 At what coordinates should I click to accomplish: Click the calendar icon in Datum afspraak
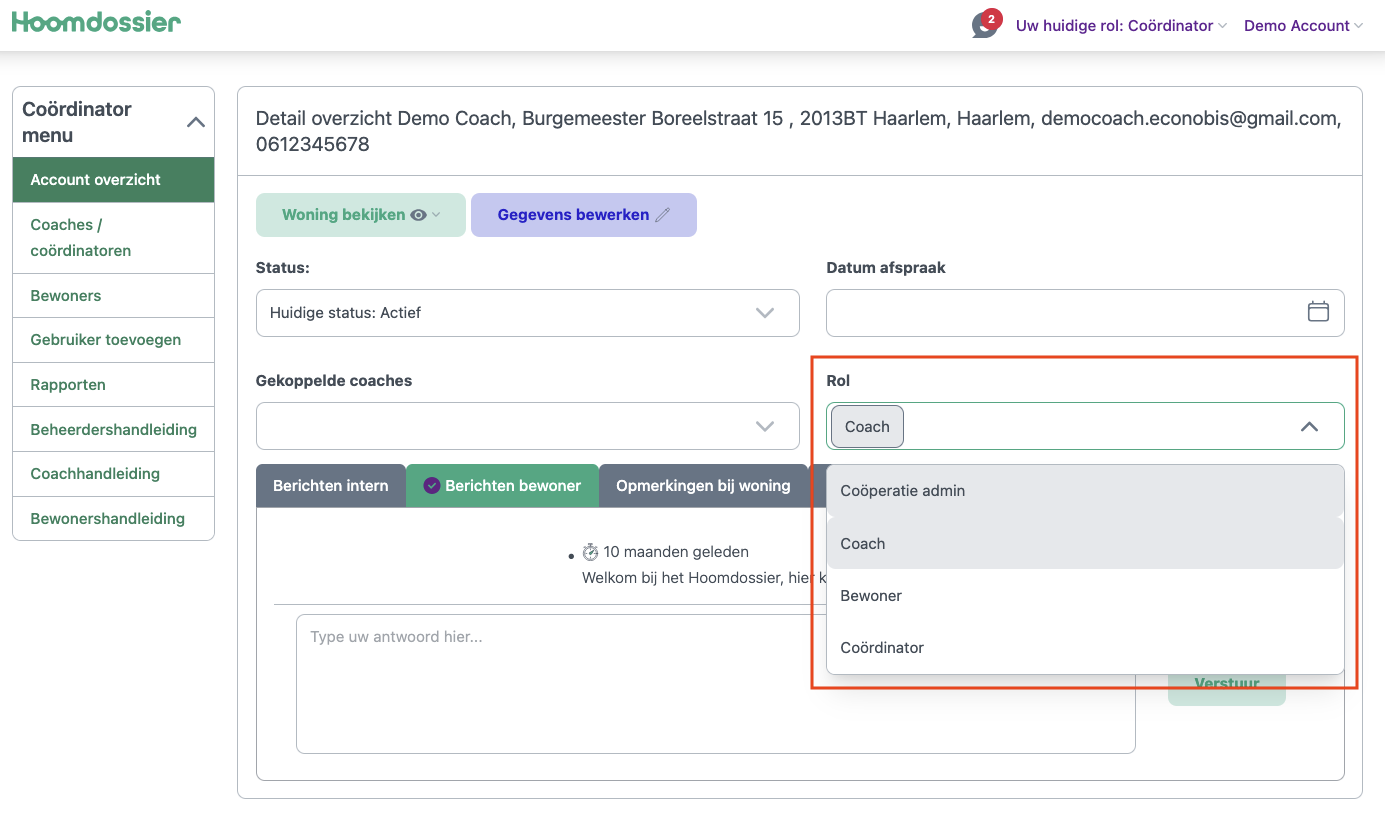coord(1318,312)
